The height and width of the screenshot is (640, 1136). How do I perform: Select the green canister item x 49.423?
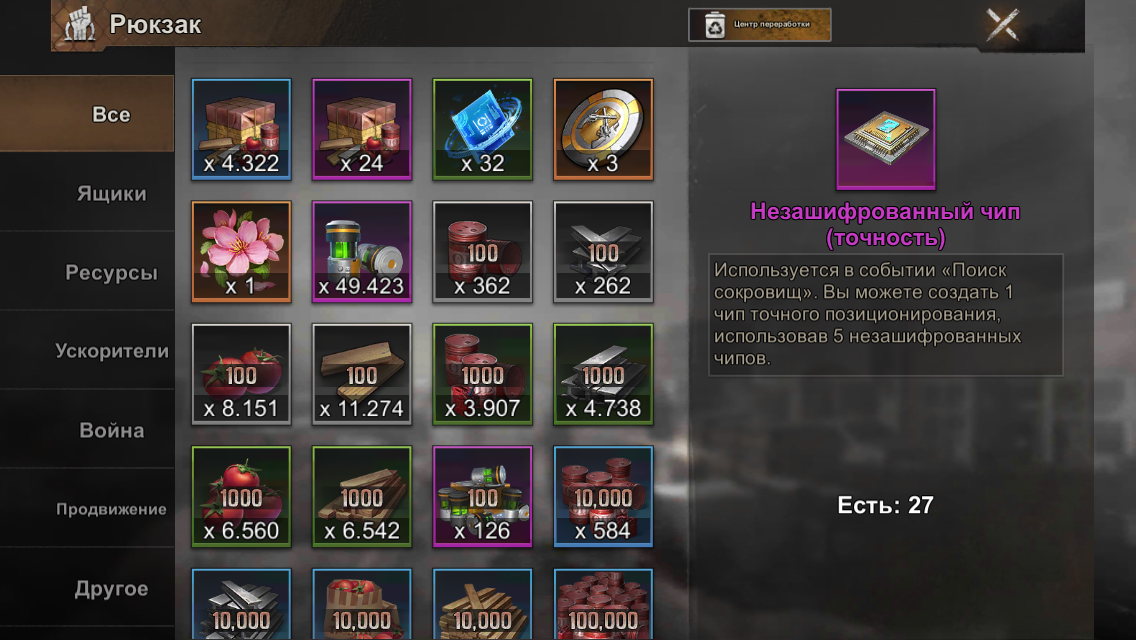coord(362,252)
